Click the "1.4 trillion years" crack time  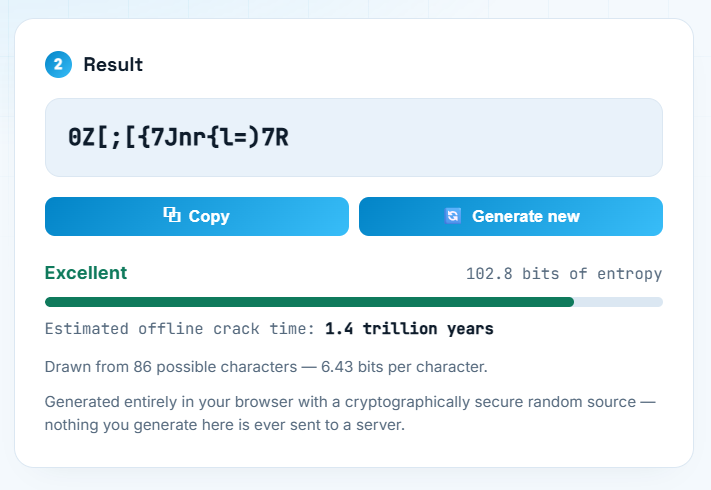tap(409, 329)
